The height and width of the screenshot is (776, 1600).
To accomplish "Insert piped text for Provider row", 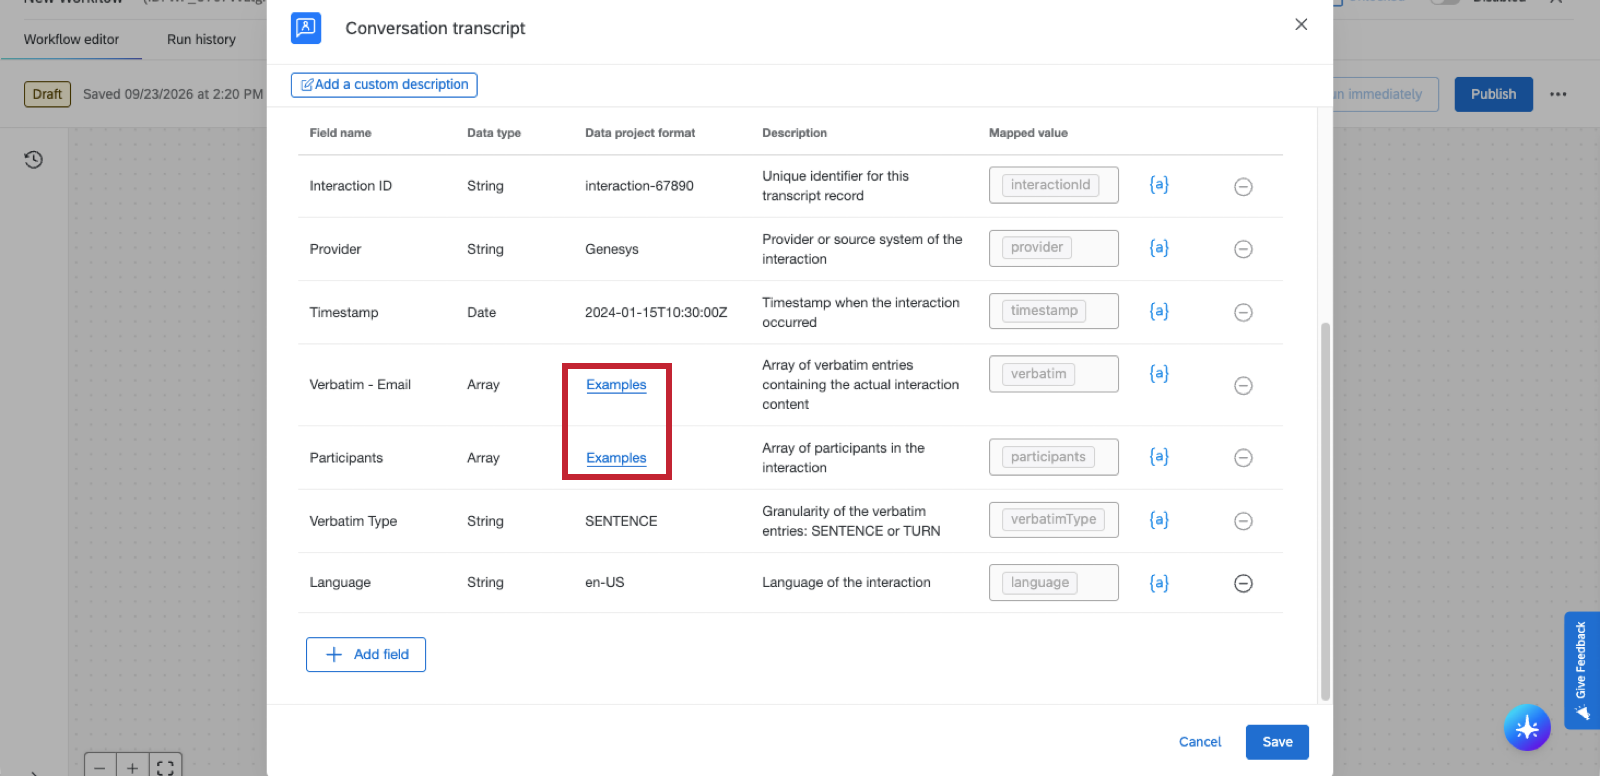I will [x=1159, y=248].
